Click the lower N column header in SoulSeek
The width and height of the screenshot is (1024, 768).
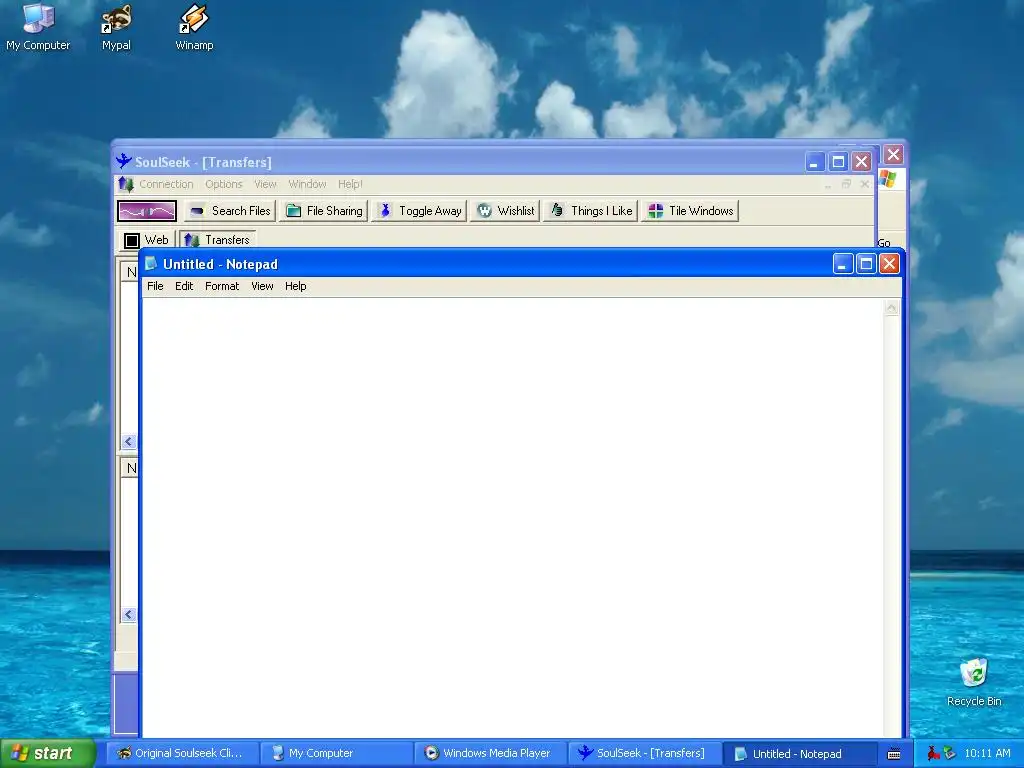[131, 468]
